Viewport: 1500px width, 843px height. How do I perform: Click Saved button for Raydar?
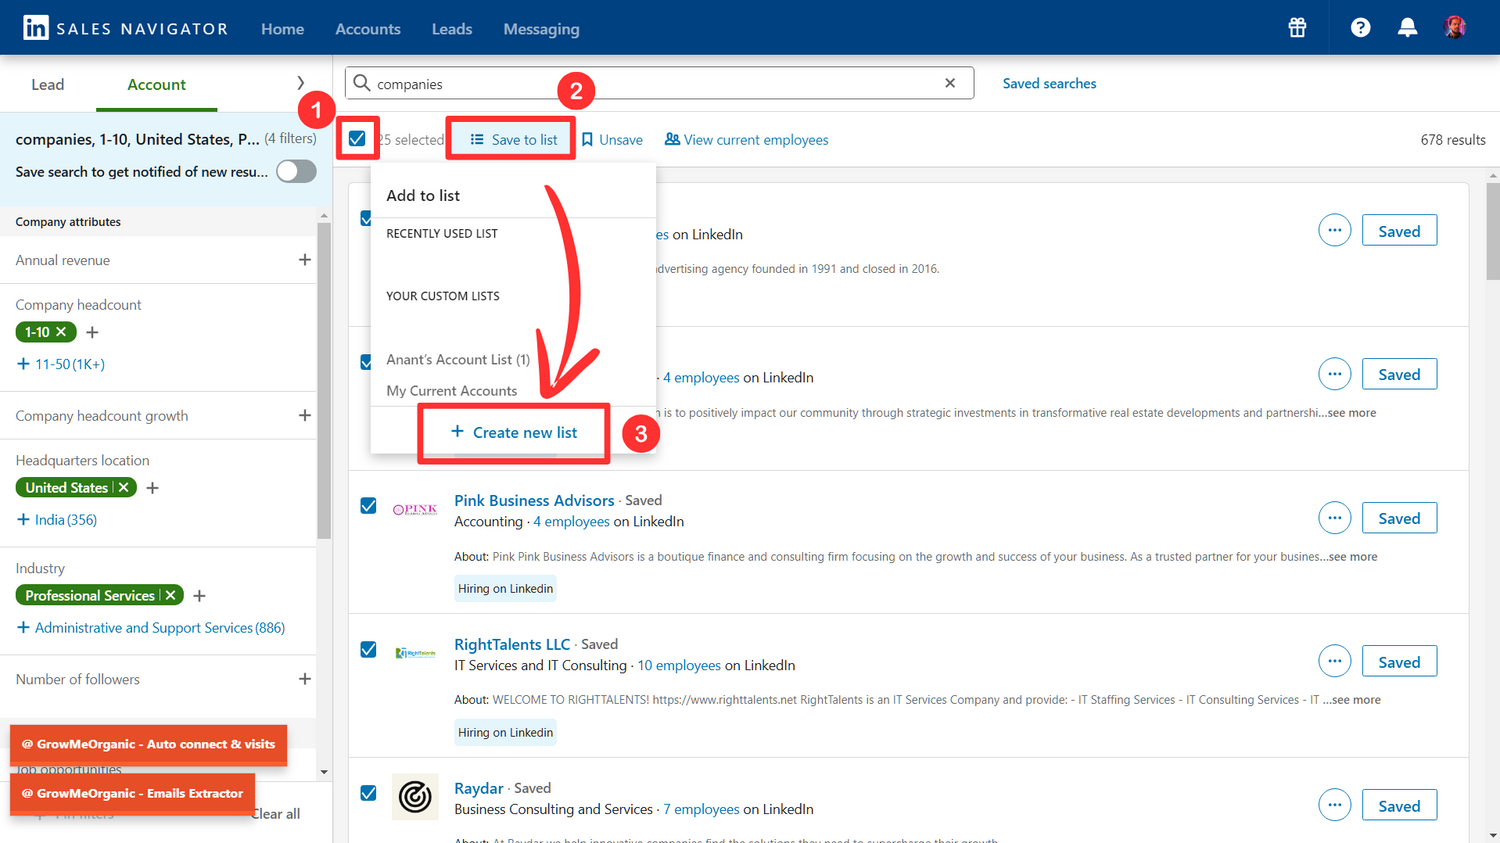point(1399,805)
